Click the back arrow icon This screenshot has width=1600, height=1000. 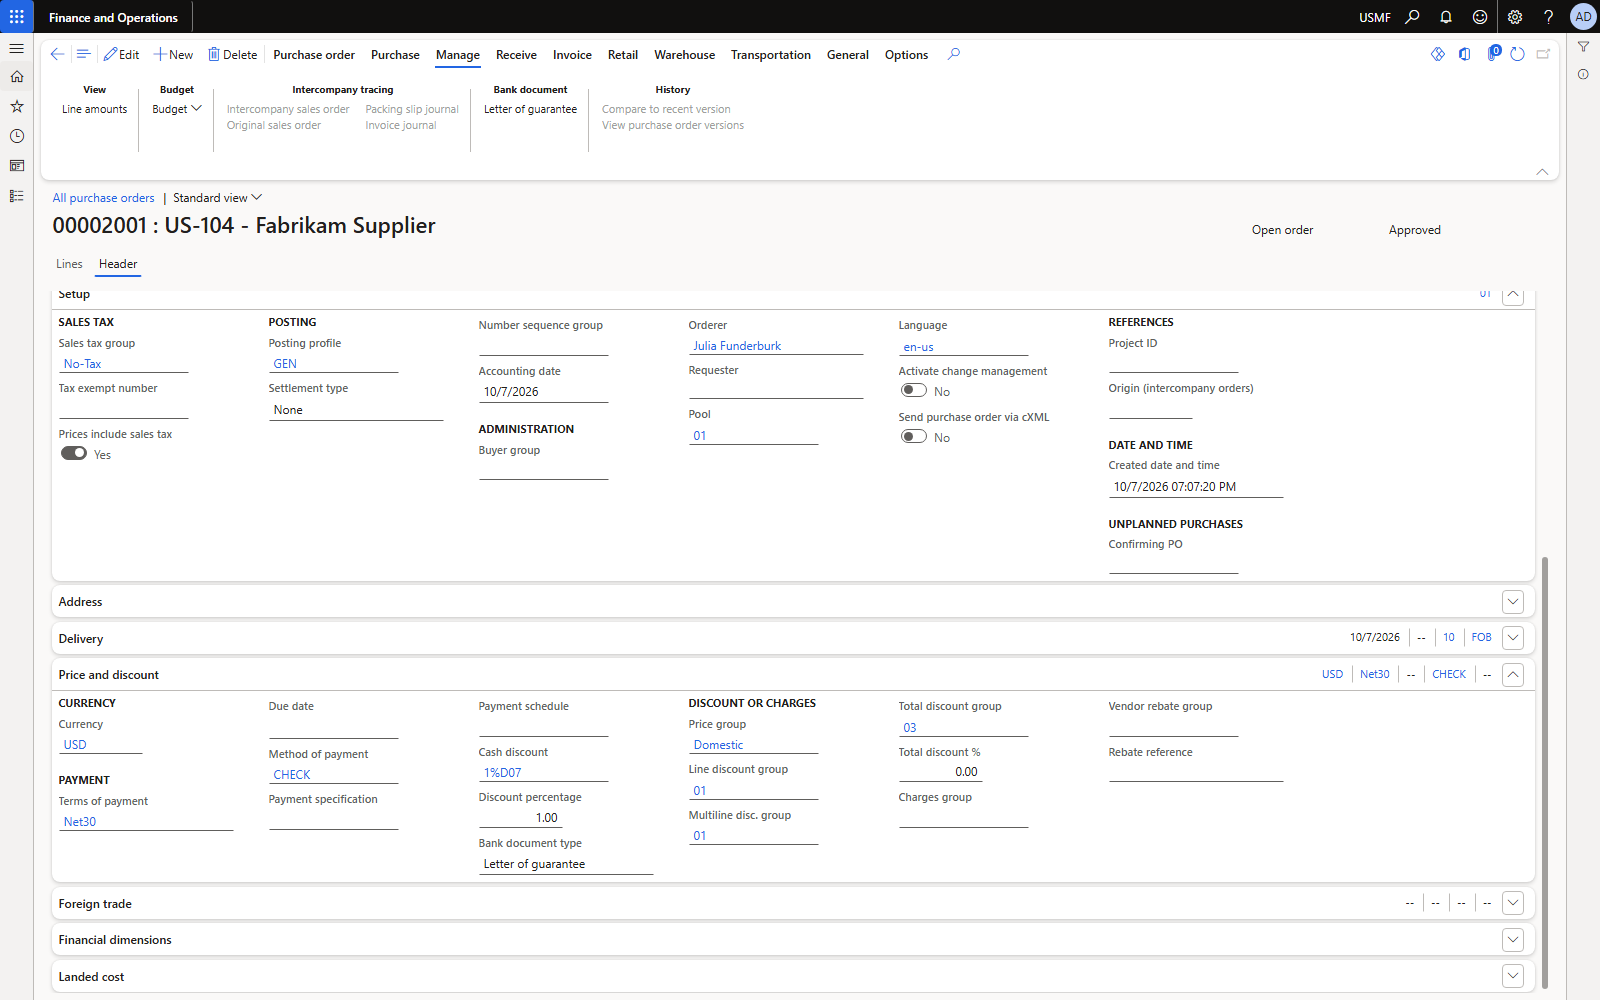click(57, 54)
